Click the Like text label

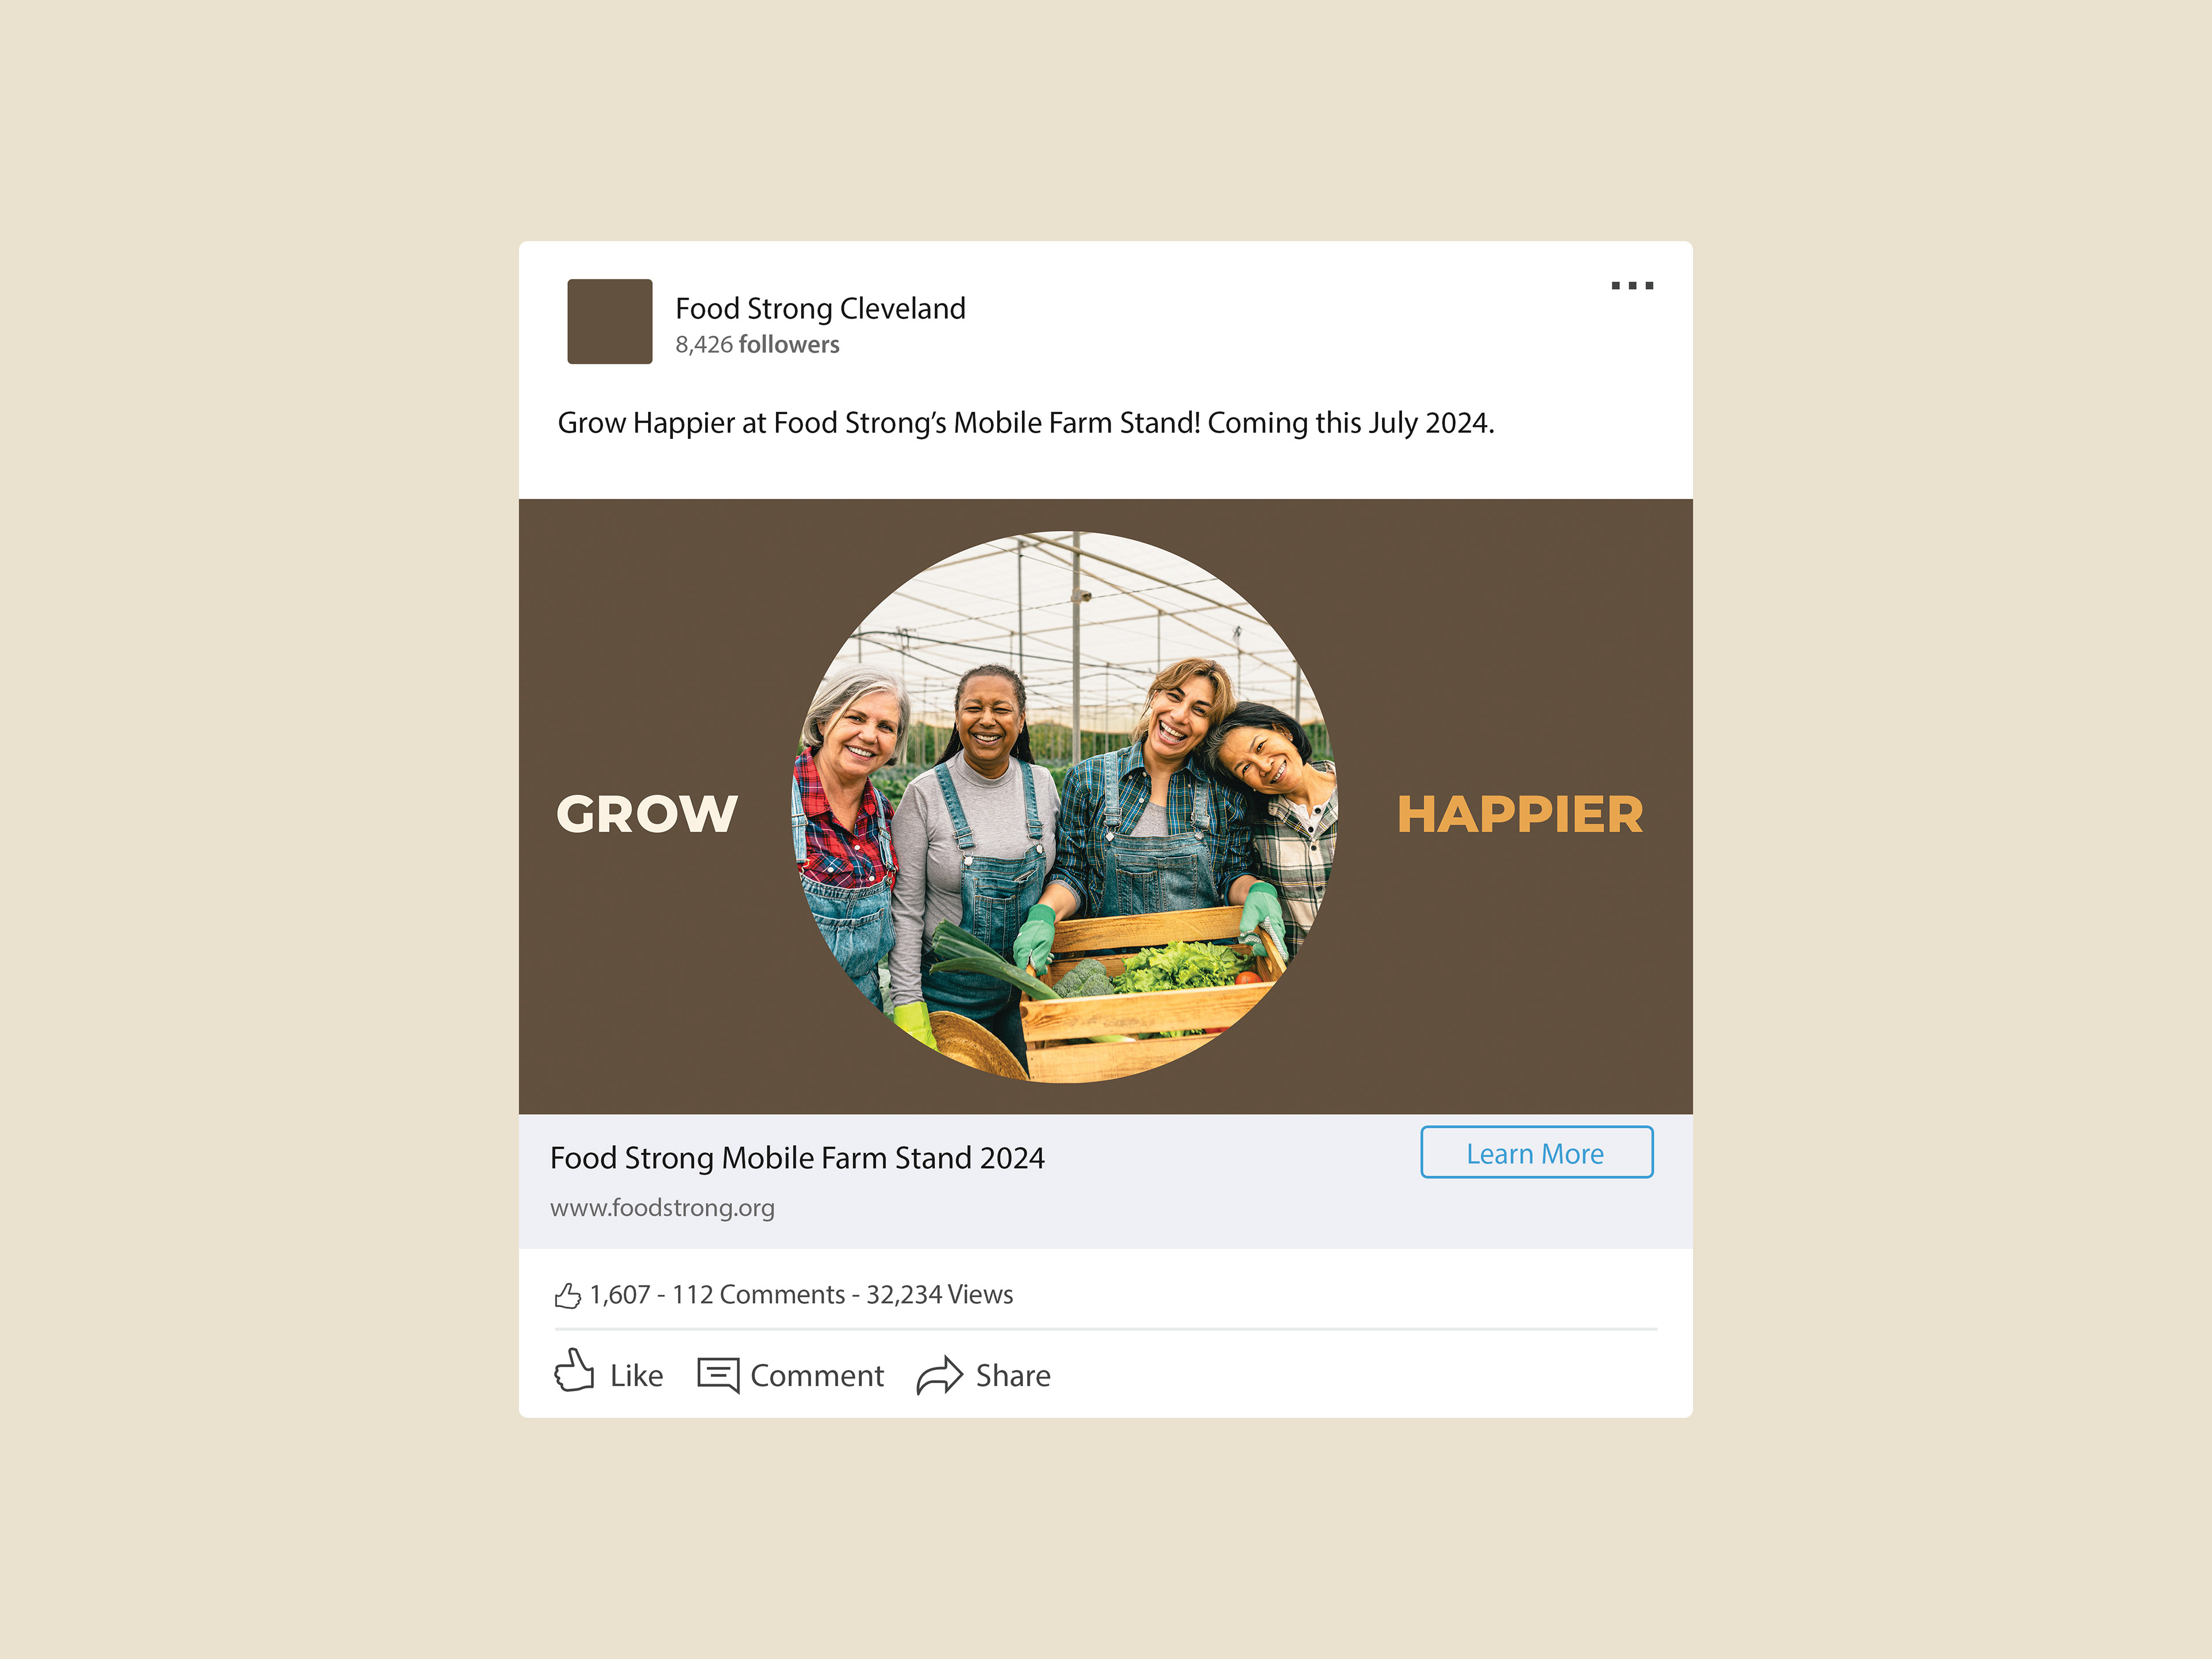click(636, 1376)
